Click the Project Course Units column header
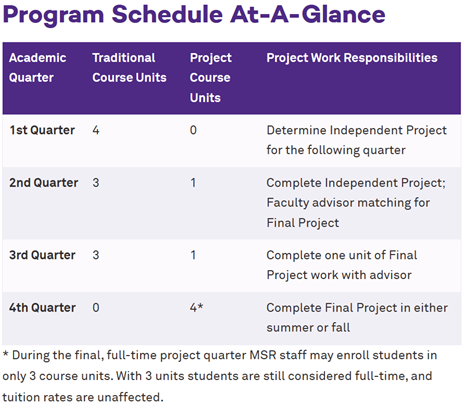This screenshot has width=464, height=405. [x=211, y=78]
